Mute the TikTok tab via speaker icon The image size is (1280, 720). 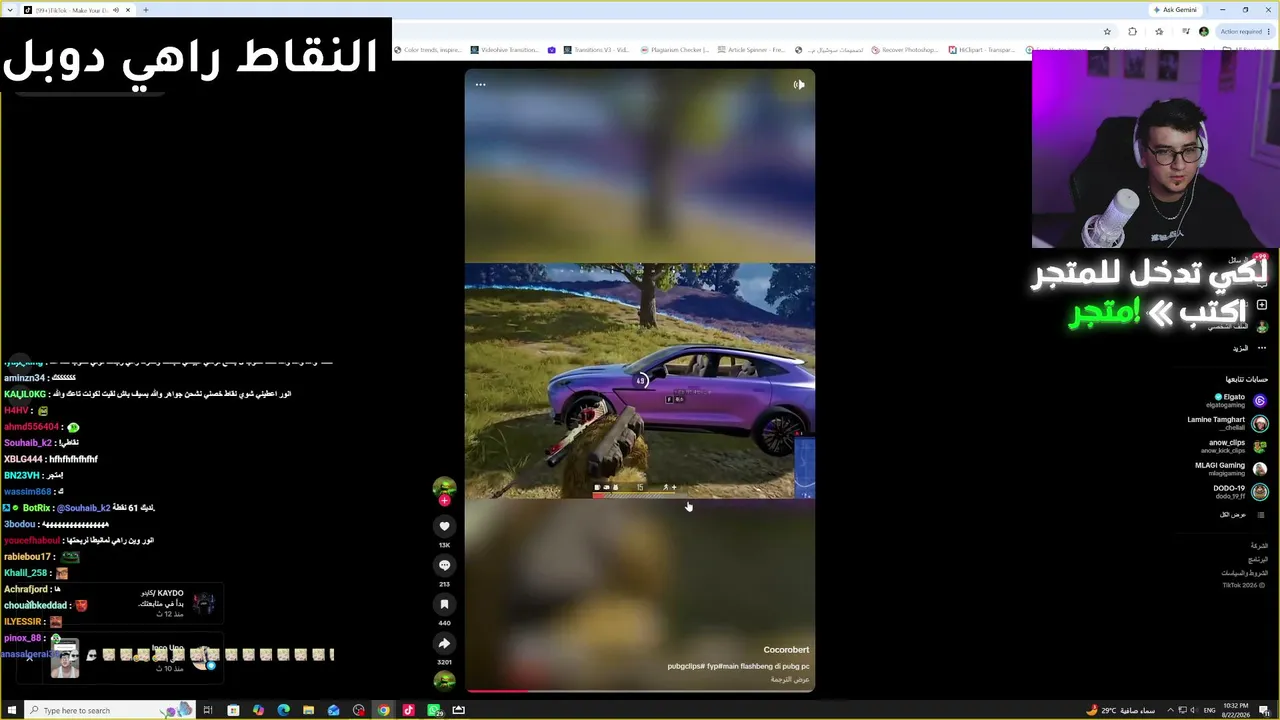pyautogui.click(x=115, y=10)
